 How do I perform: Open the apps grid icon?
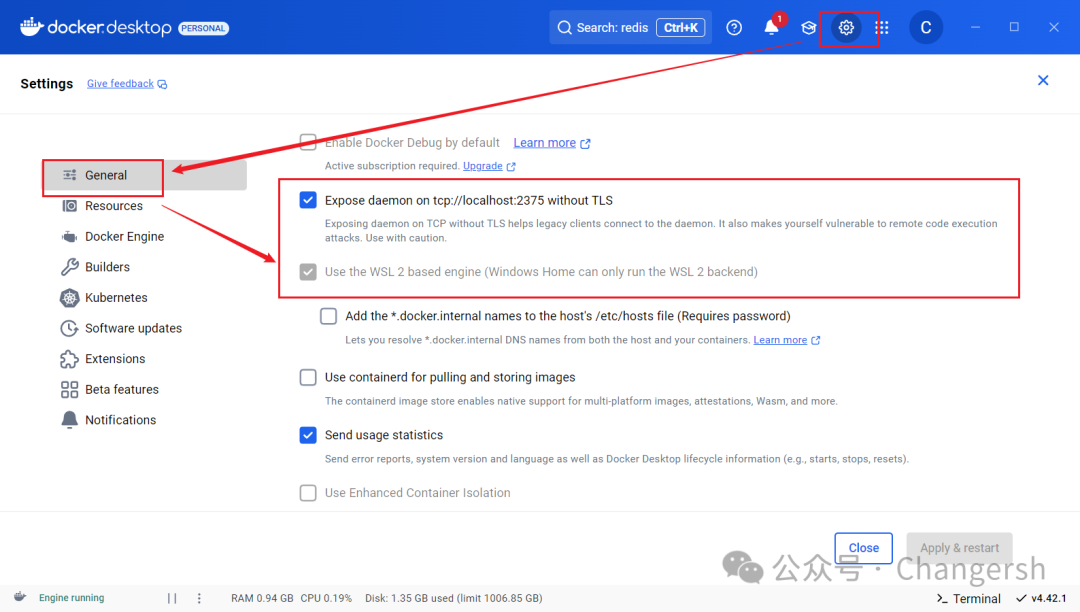coord(882,28)
